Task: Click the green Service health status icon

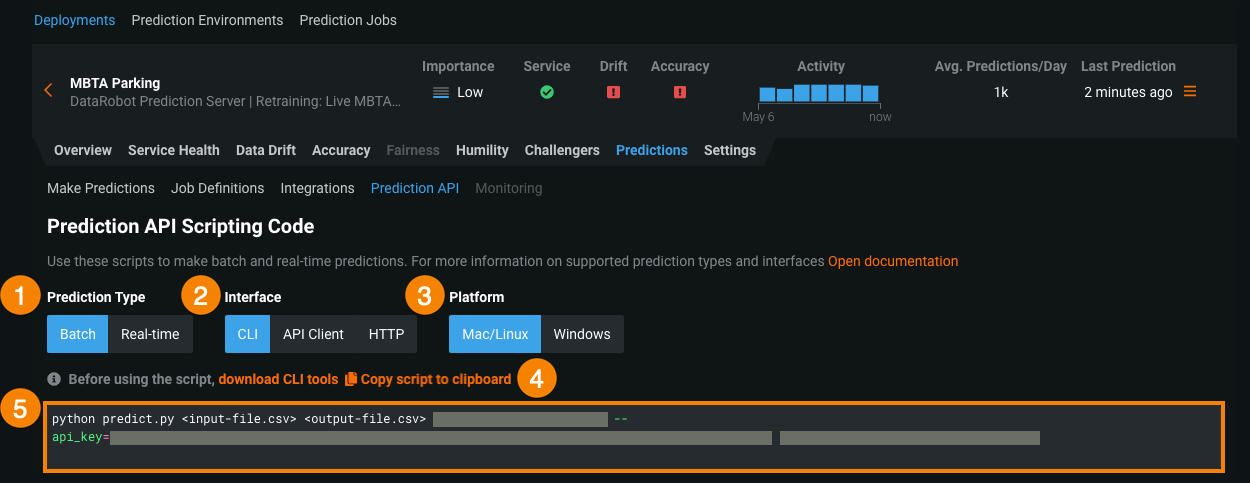Action: tap(547, 92)
